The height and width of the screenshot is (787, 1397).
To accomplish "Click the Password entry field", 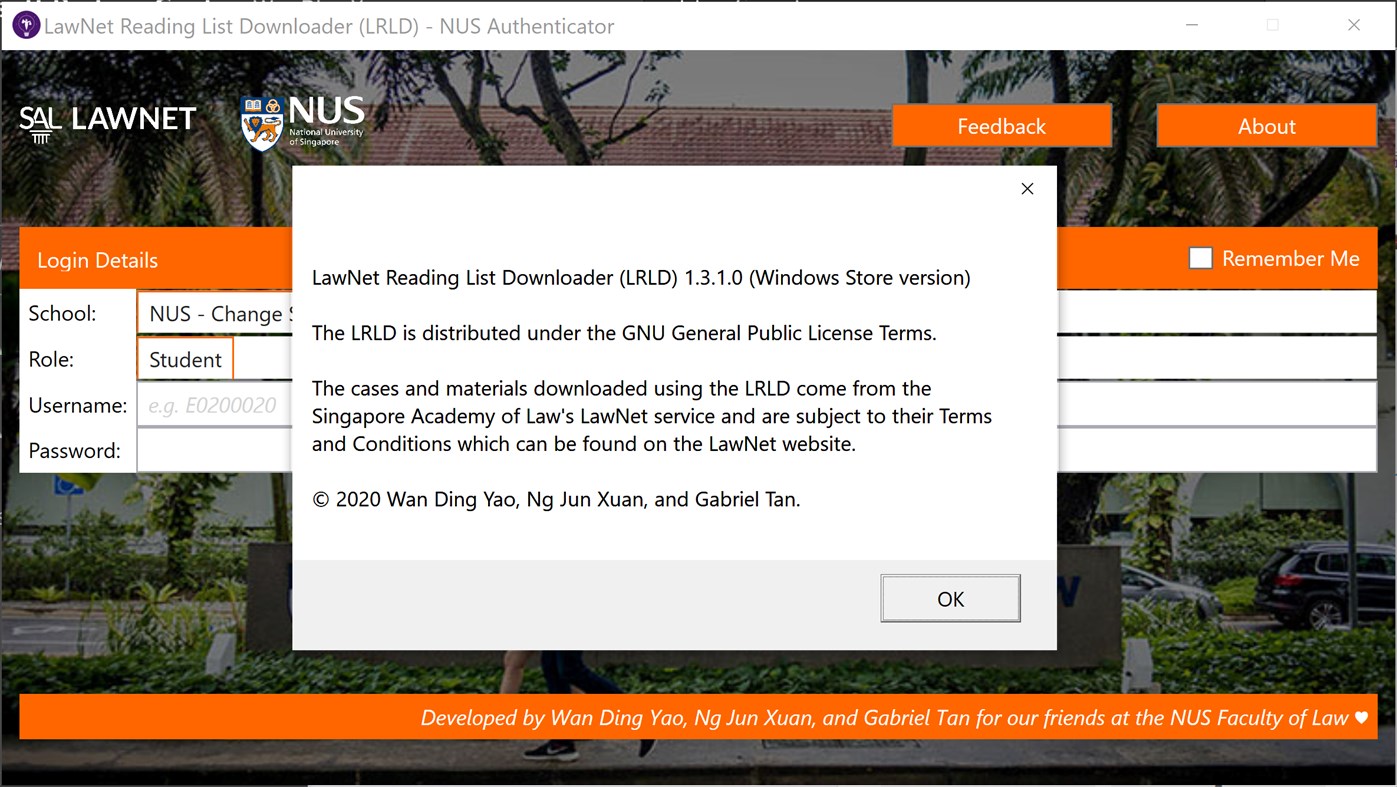I will click(215, 449).
